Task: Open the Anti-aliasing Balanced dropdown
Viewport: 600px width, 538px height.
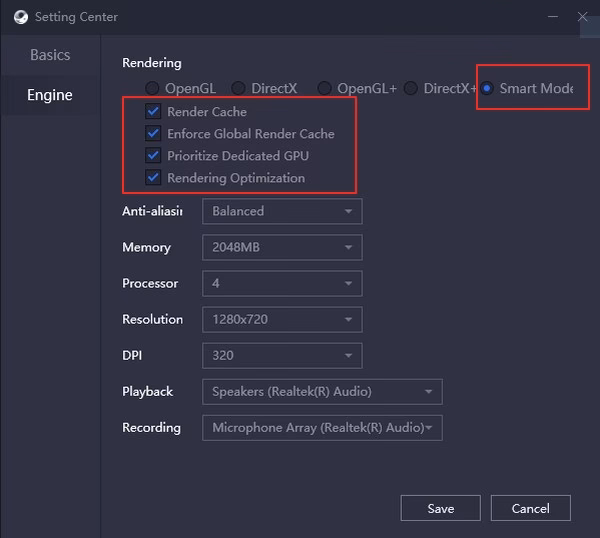Action: tap(281, 211)
